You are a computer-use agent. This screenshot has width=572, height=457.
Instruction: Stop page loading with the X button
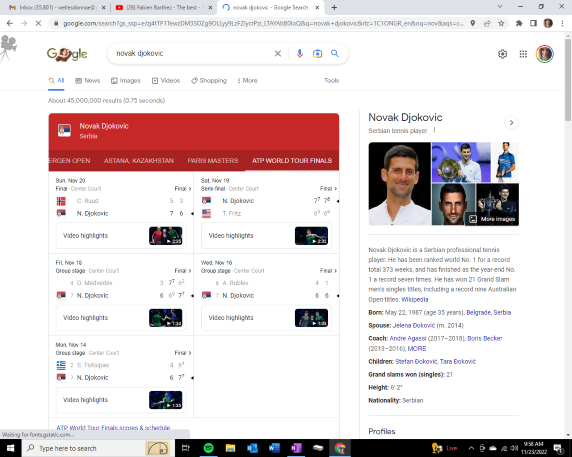pyautogui.click(x=38, y=23)
